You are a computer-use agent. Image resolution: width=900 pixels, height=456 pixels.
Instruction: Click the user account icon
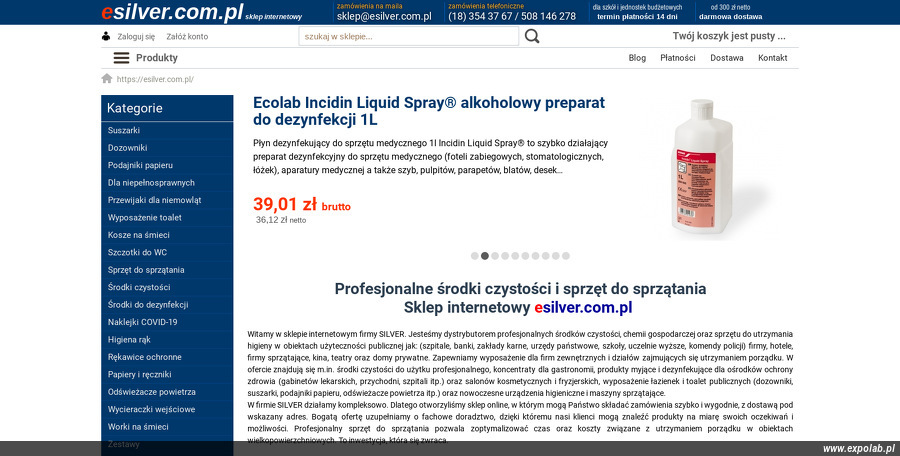[x=106, y=36]
